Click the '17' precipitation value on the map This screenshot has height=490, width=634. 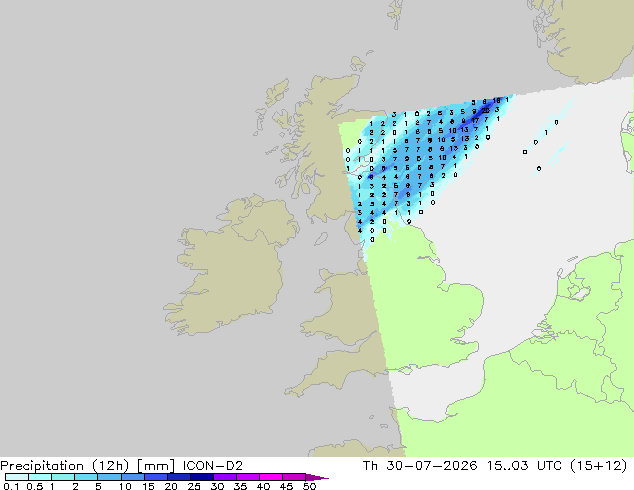click(475, 120)
